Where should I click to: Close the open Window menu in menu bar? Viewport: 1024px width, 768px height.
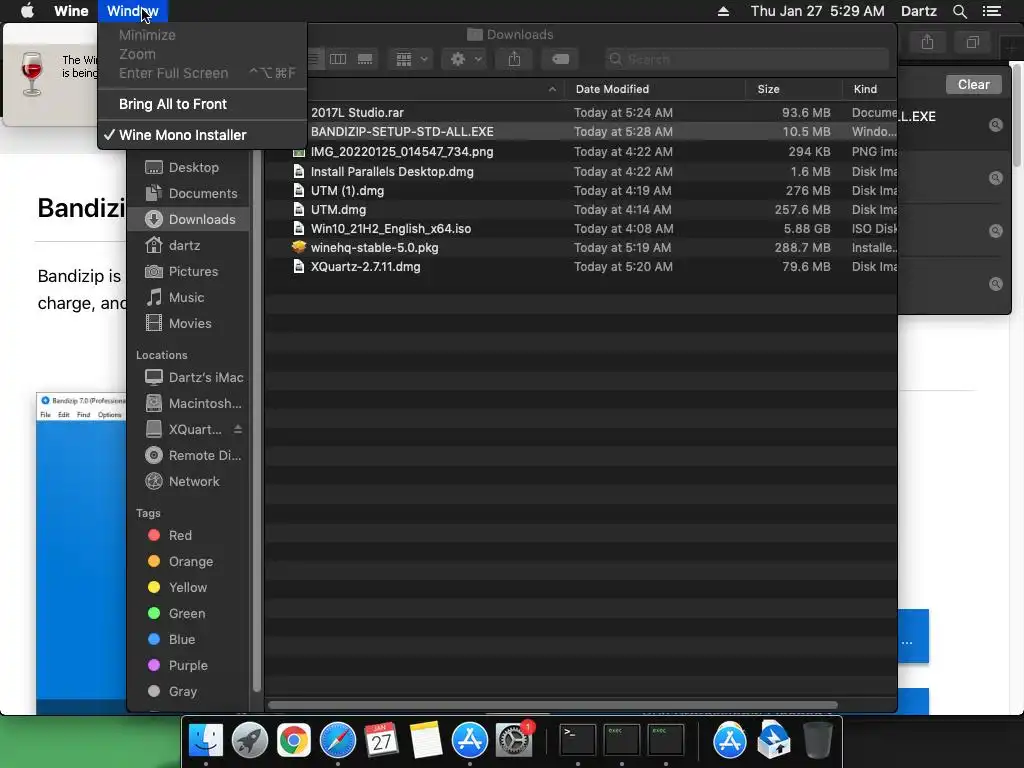coord(133,11)
